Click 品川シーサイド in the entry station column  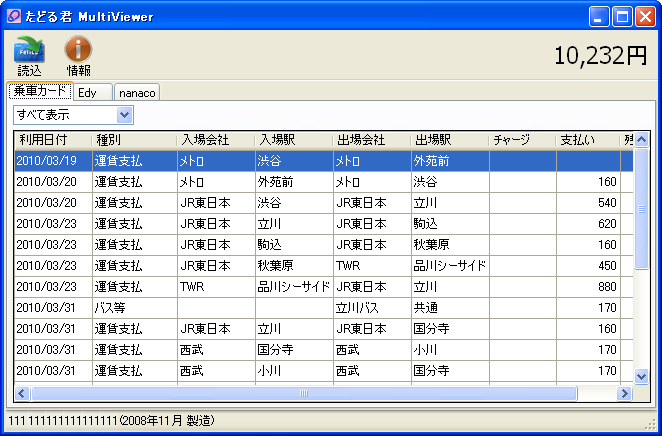click(294, 287)
